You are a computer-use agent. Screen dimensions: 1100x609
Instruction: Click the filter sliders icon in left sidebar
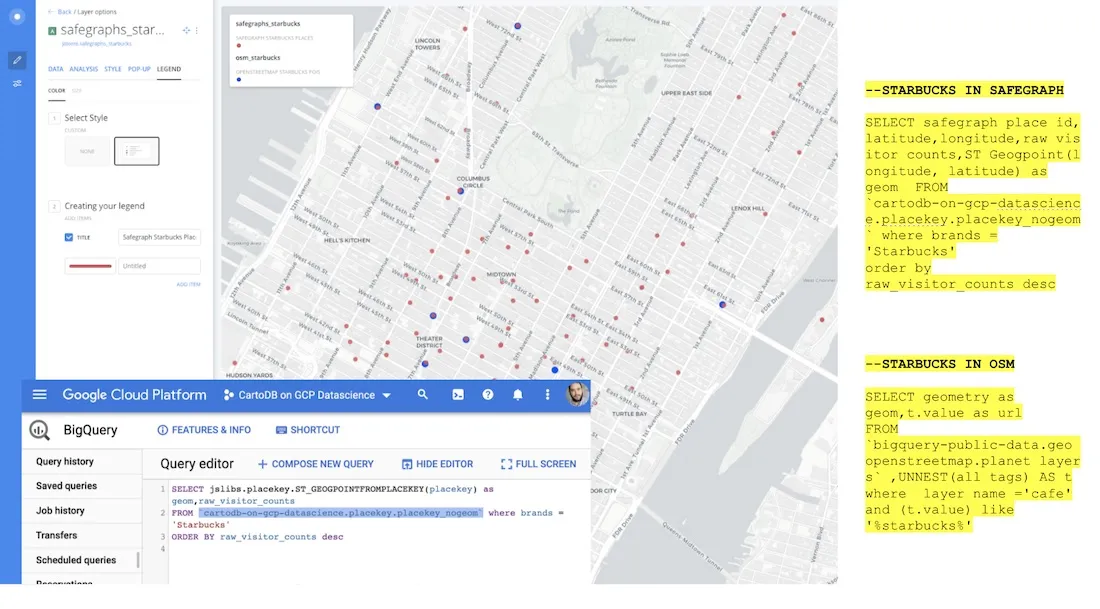click(x=17, y=83)
